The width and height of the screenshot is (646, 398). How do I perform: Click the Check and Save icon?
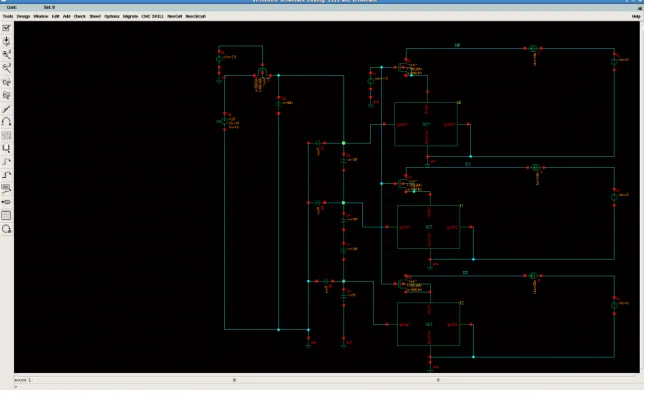pyautogui.click(x=6, y=28)
